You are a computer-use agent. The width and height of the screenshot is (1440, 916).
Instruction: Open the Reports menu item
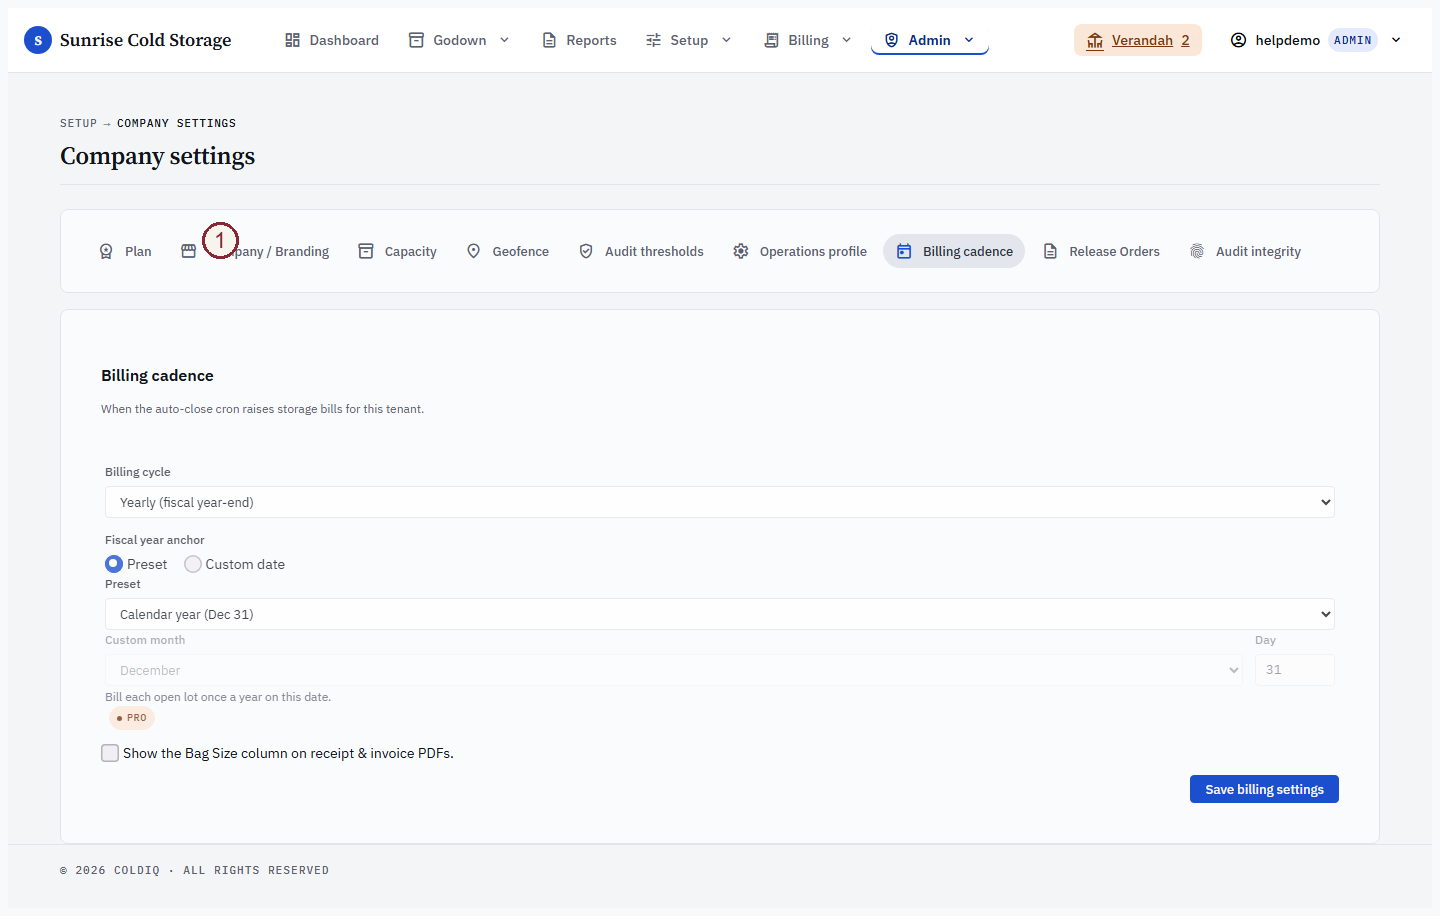579,40
